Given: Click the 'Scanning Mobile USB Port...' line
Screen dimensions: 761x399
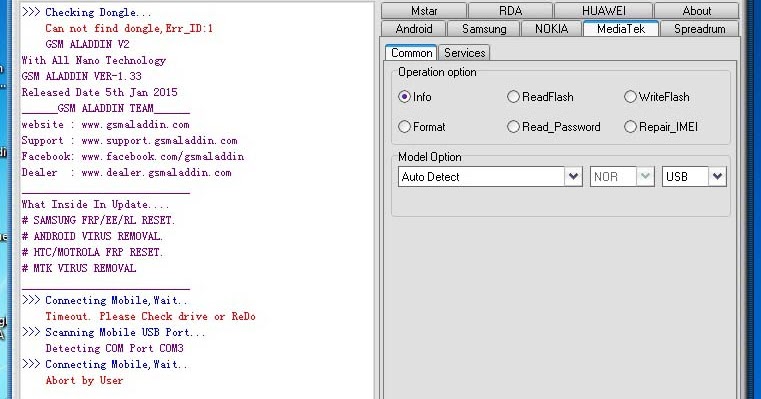Looking at the screenshot, I should coord(114,332).
